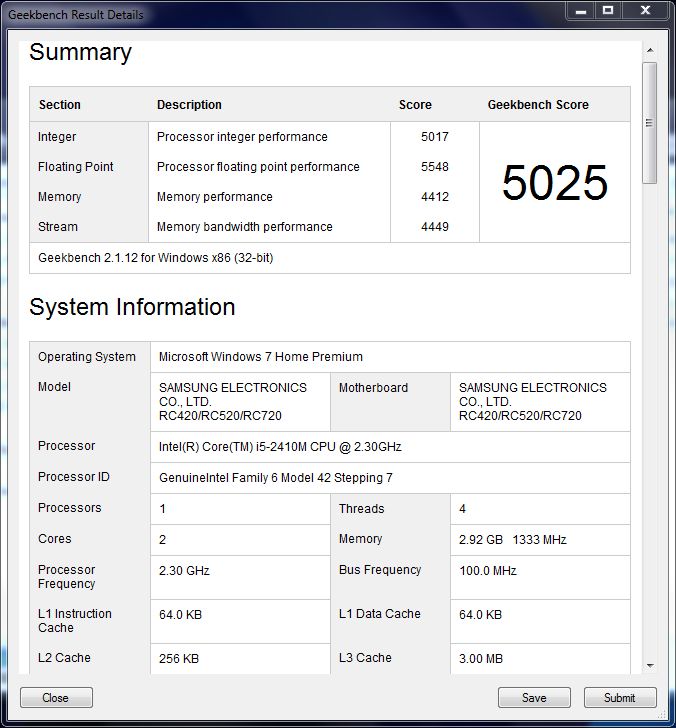Click the Motherboard label
Screen dimensions: 676x728
click(x=373, y=388)
